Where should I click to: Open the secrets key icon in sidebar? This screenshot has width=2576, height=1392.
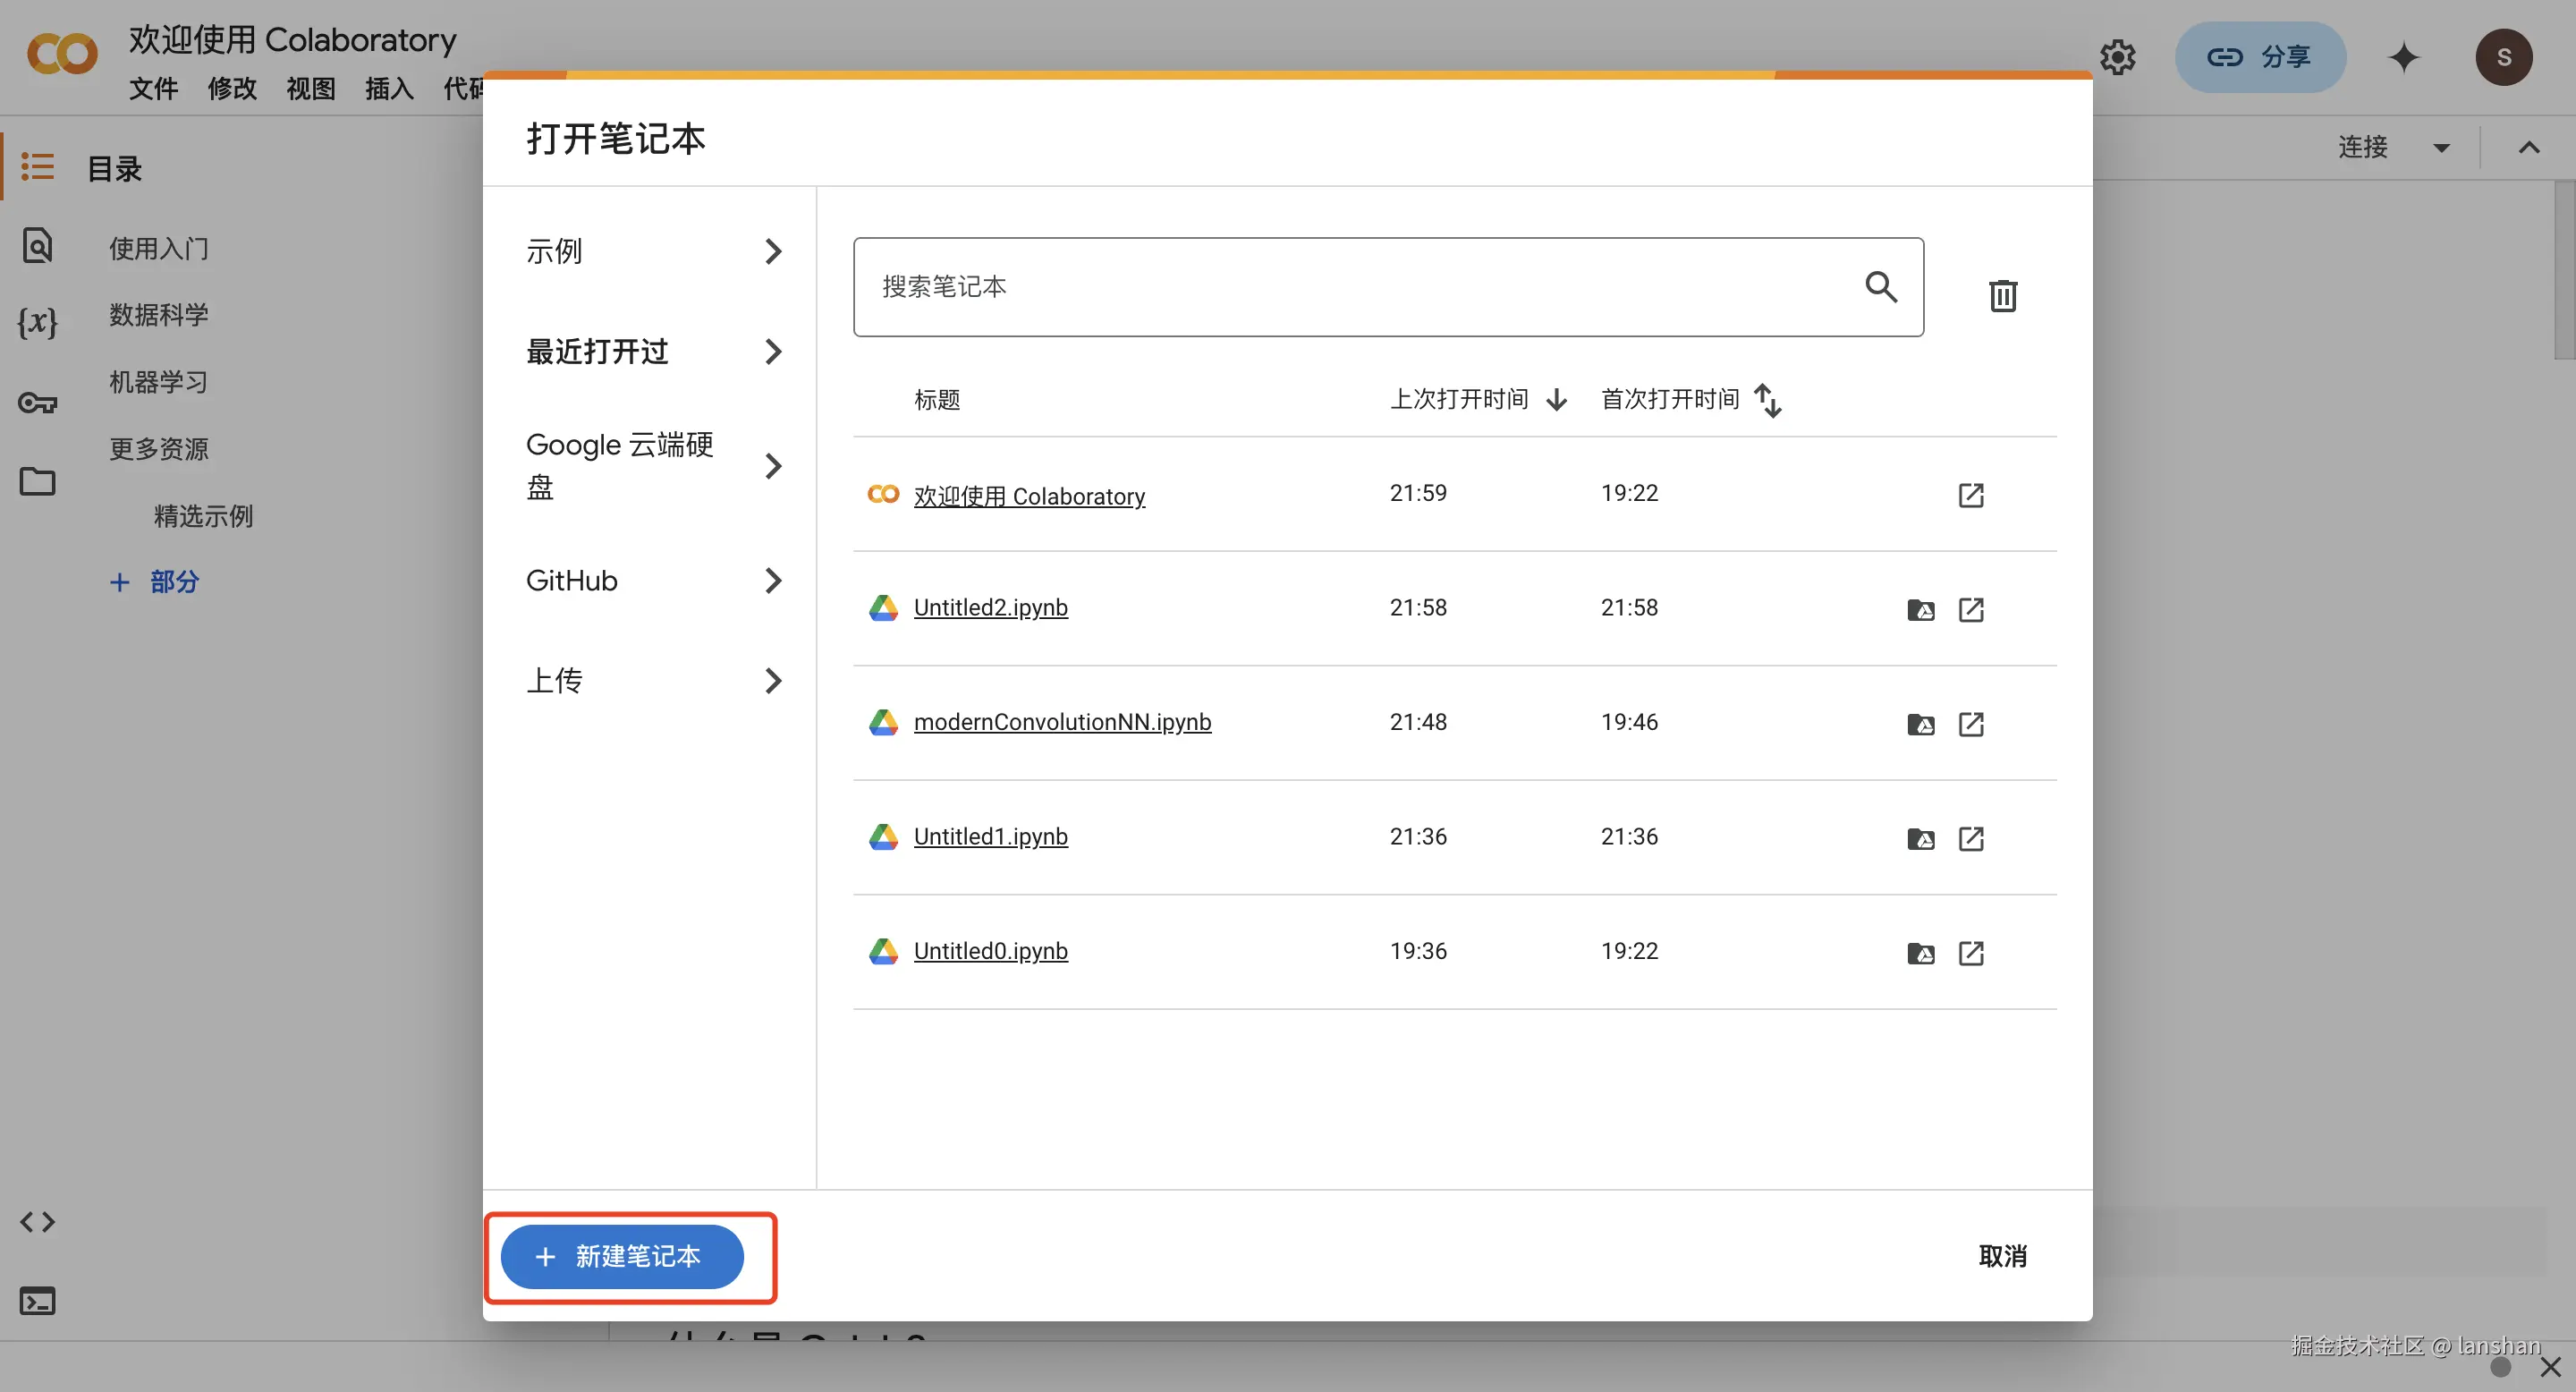38,403
